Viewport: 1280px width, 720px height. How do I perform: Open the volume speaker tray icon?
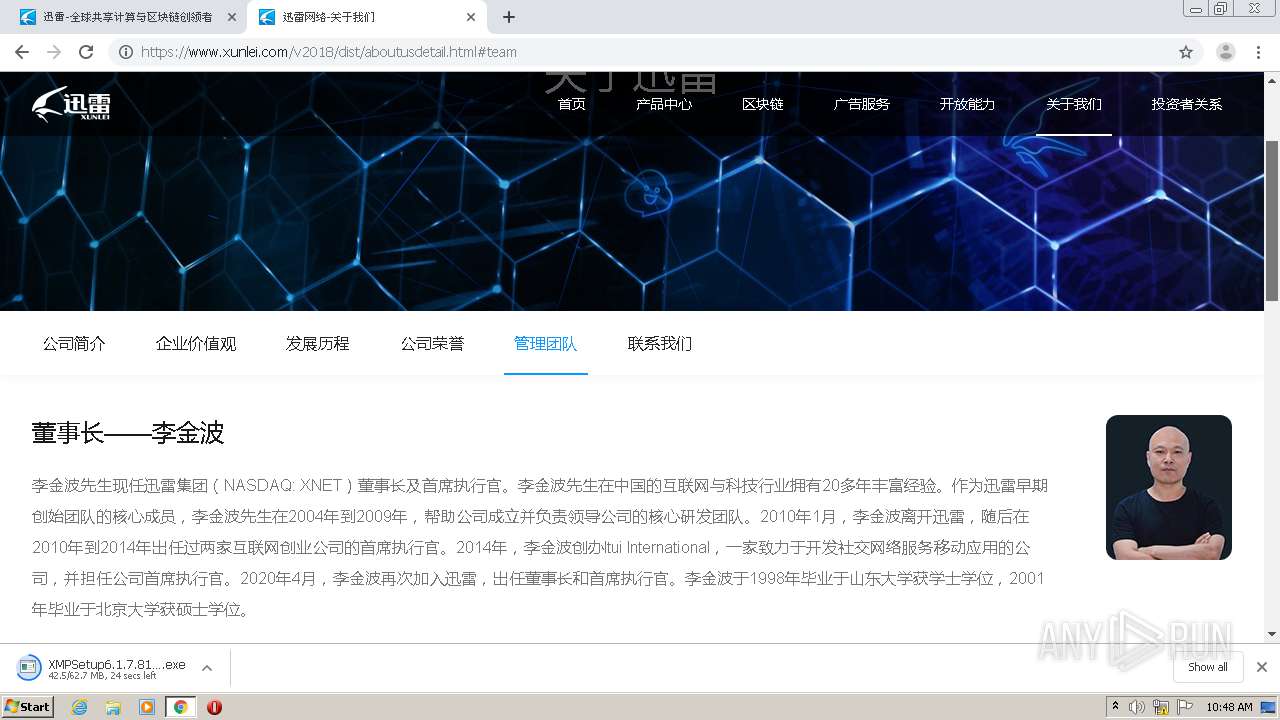pyautogui.click(x=1137, y=707)
